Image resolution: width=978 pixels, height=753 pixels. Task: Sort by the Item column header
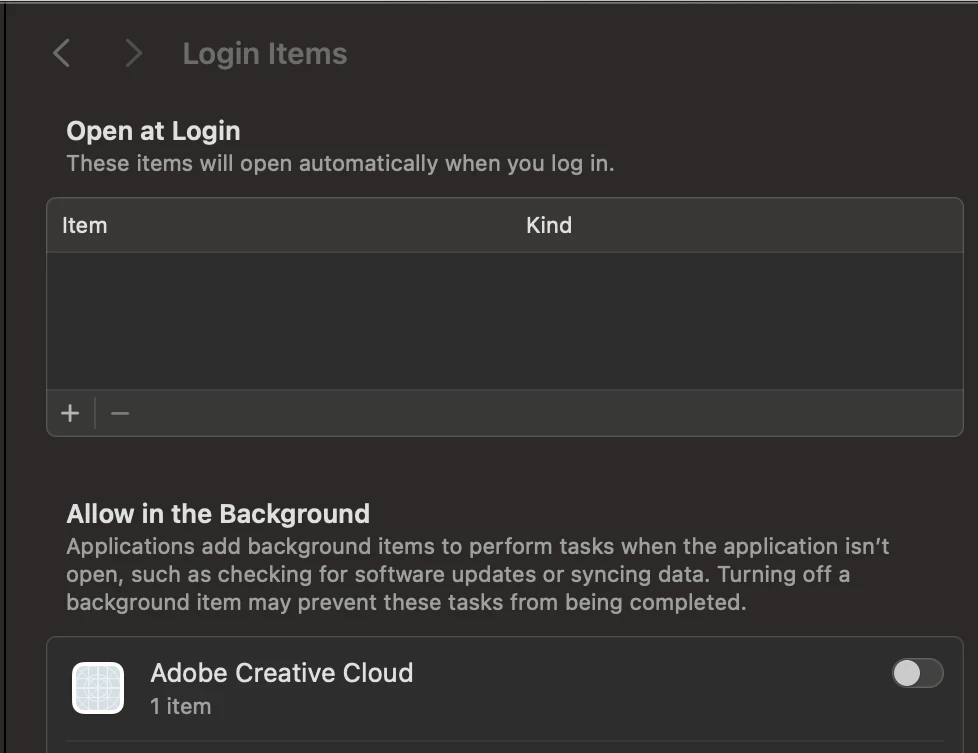tap(85, 225)
